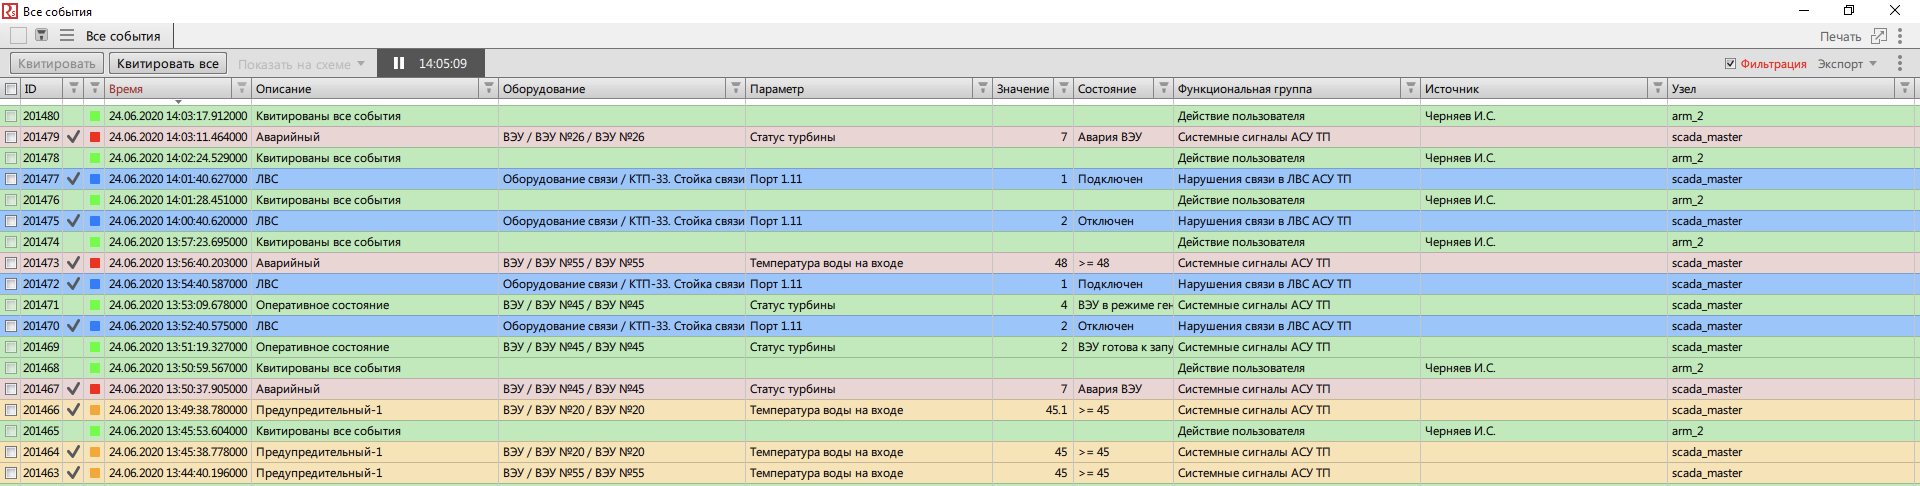Viewport: 1920px width, 486px height.
Task: Click the acknowledged checkmark of event 201479
Action: click(x=73, y=137)
